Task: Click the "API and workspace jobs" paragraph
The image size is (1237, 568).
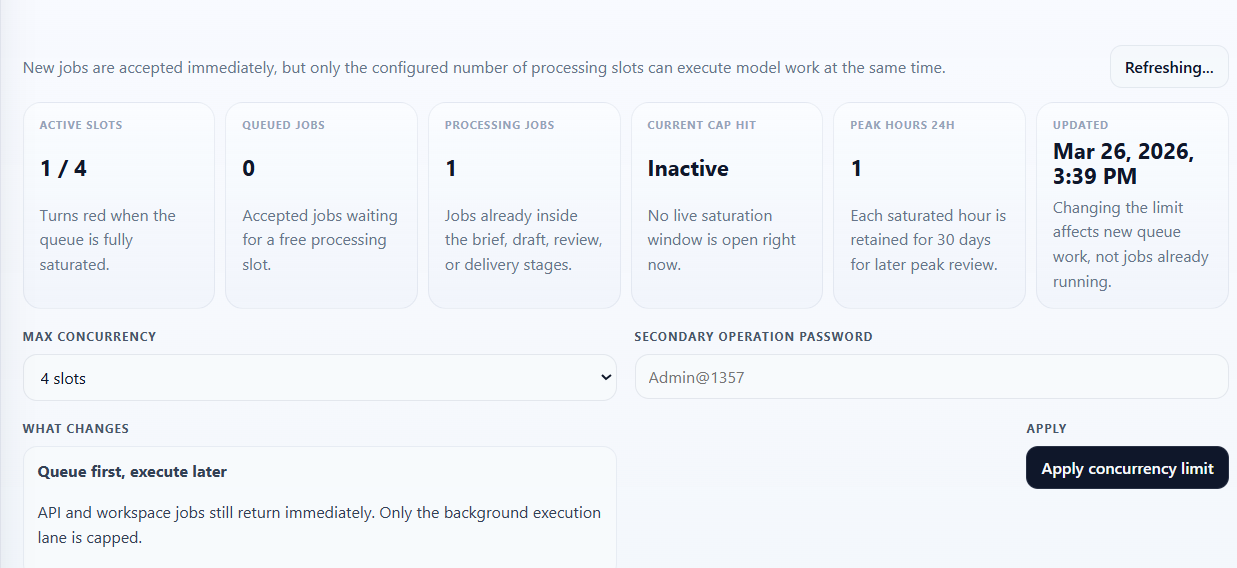Action: (x=319, y=525)
